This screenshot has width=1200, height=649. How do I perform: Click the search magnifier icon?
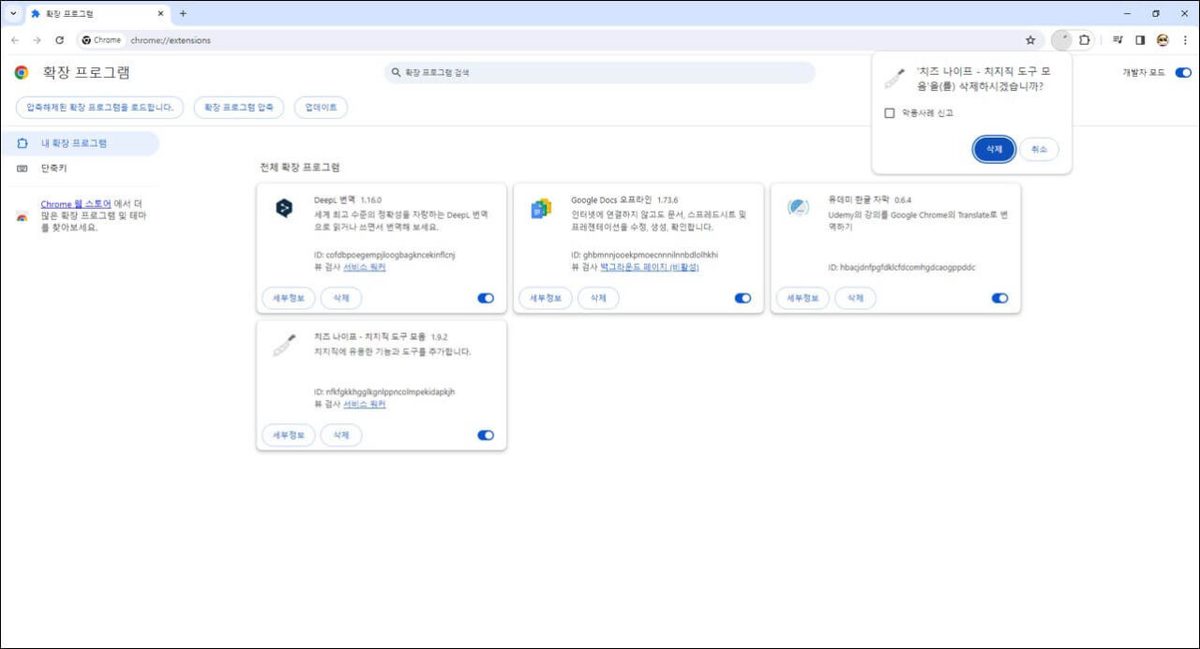pyautogui.click(x=397, y=73)
